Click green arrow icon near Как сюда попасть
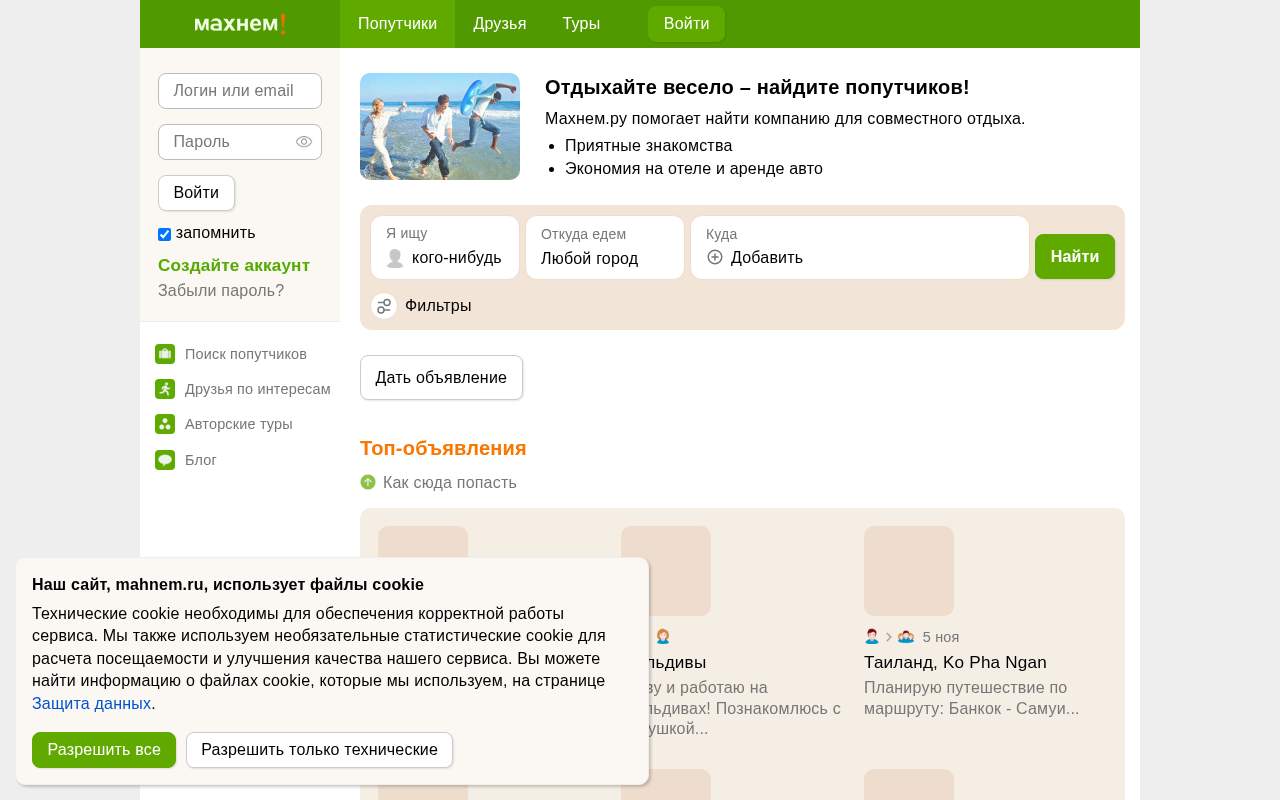Image resolution: width=1280 pixels, height=800 pixels. click(368, 482)
